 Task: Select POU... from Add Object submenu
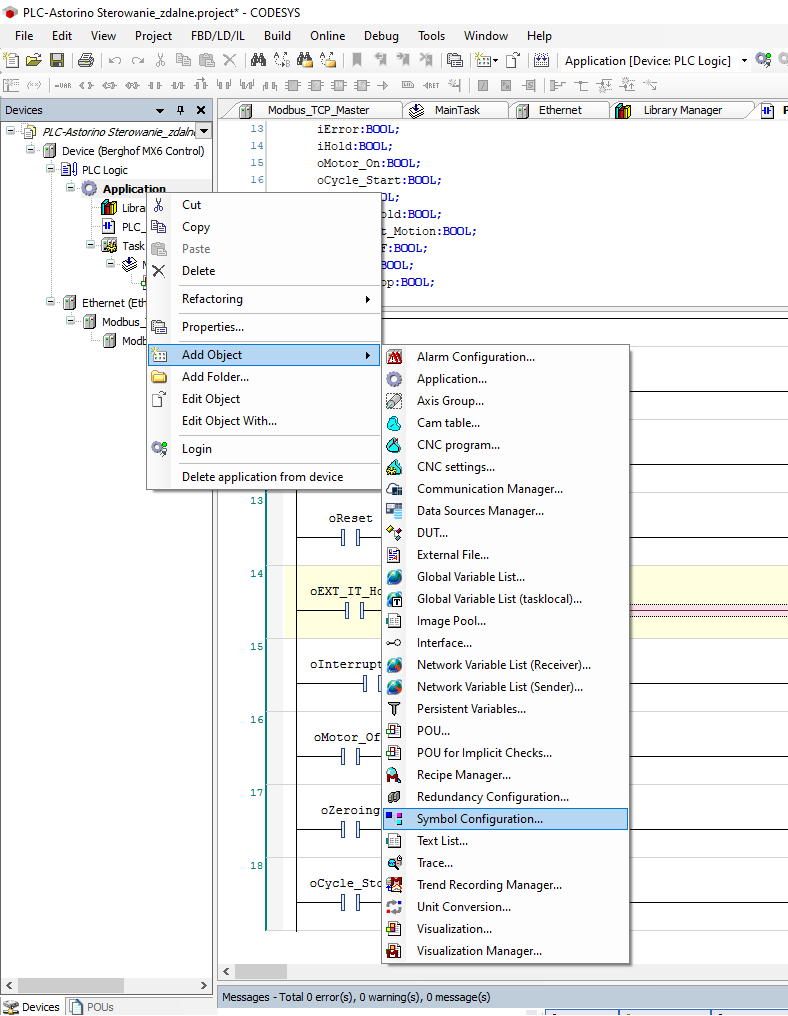pyautogui.click(x=505, y=731)
